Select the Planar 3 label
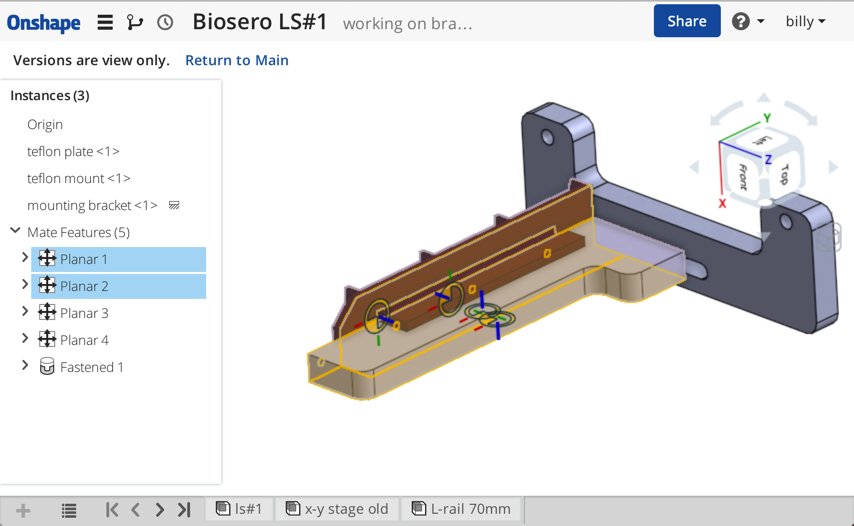This screenshot has width=854, height=526. 84,313
